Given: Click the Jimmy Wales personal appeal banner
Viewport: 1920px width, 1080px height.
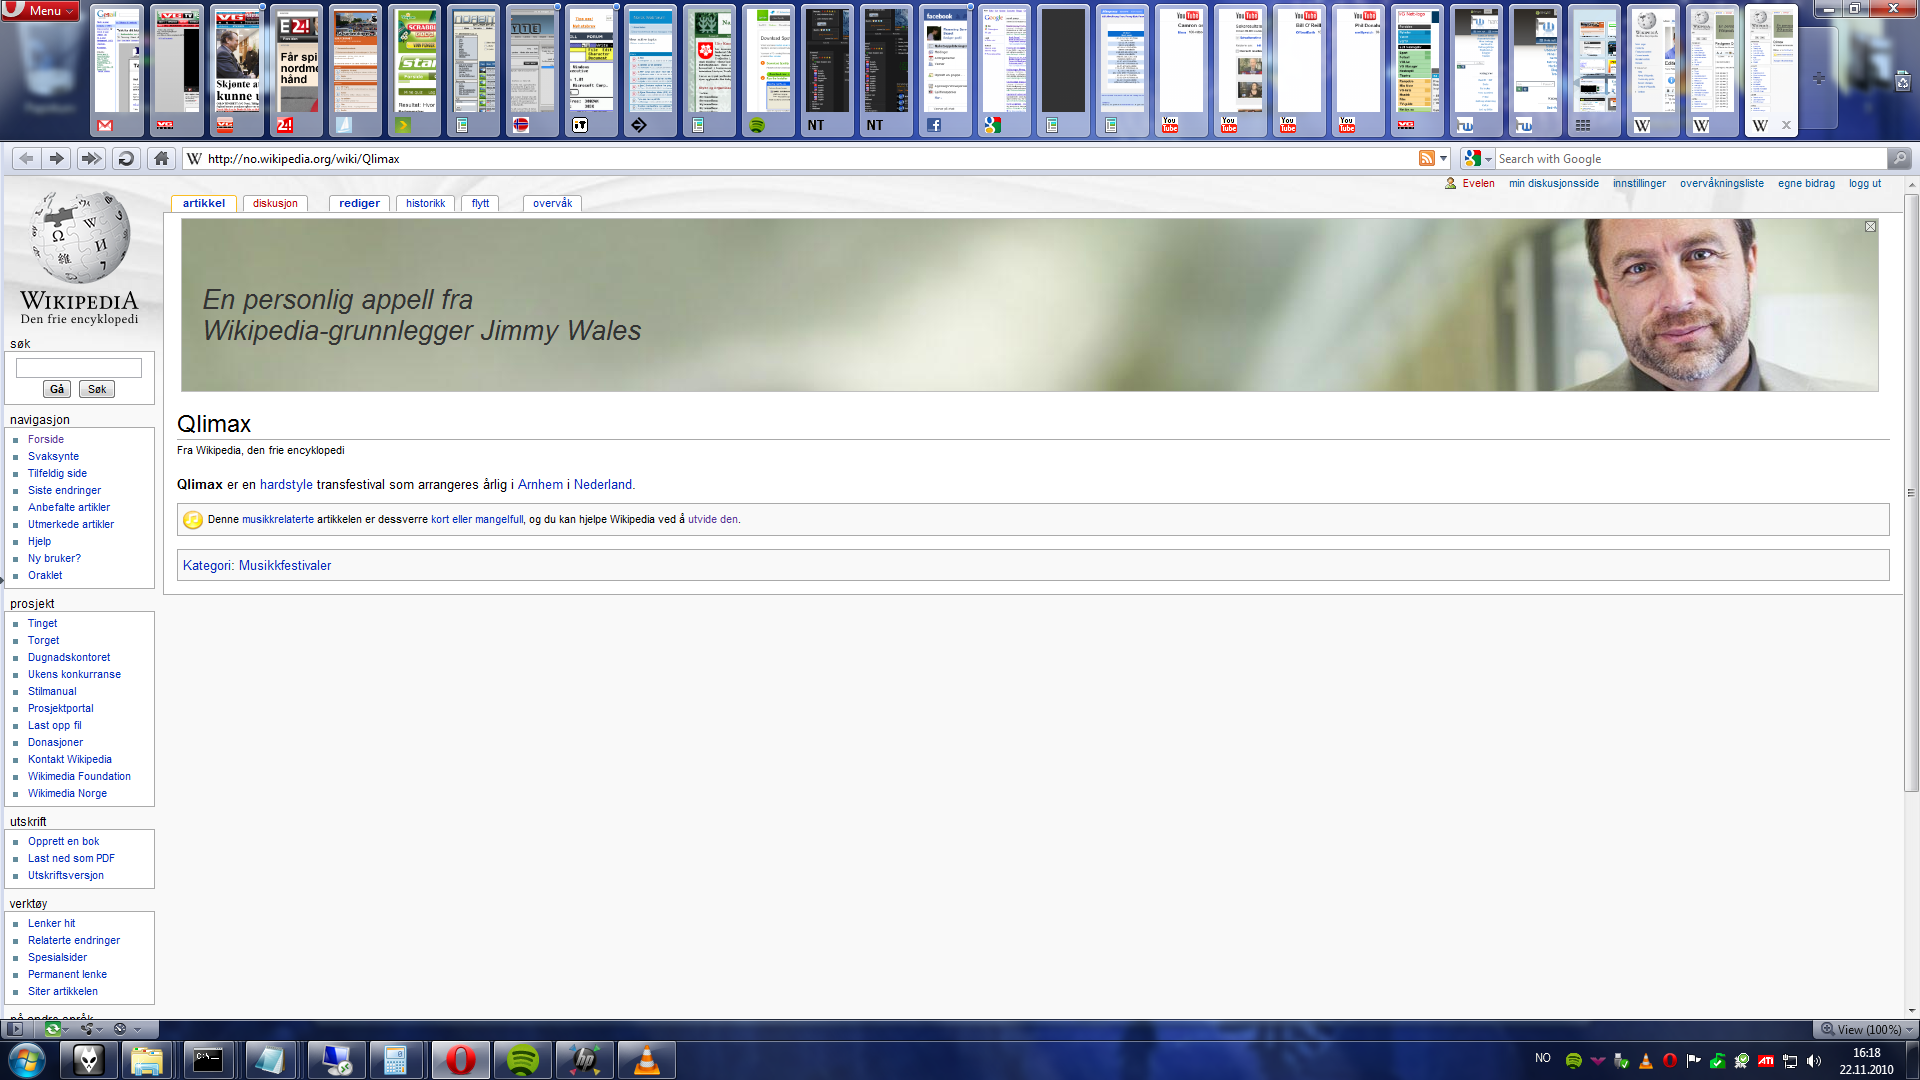Looking at the screenshot, I should pos(1029,305).
